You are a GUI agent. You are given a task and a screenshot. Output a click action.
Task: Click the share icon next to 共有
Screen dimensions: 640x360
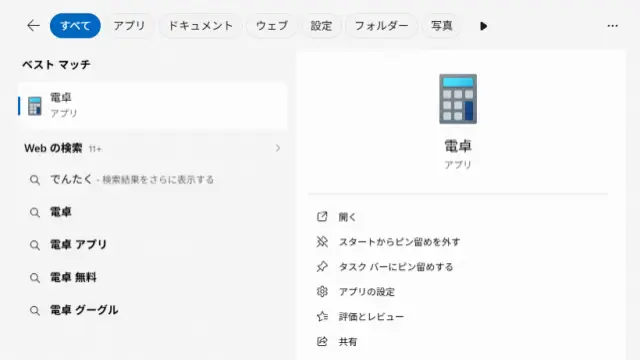(322, 341)
